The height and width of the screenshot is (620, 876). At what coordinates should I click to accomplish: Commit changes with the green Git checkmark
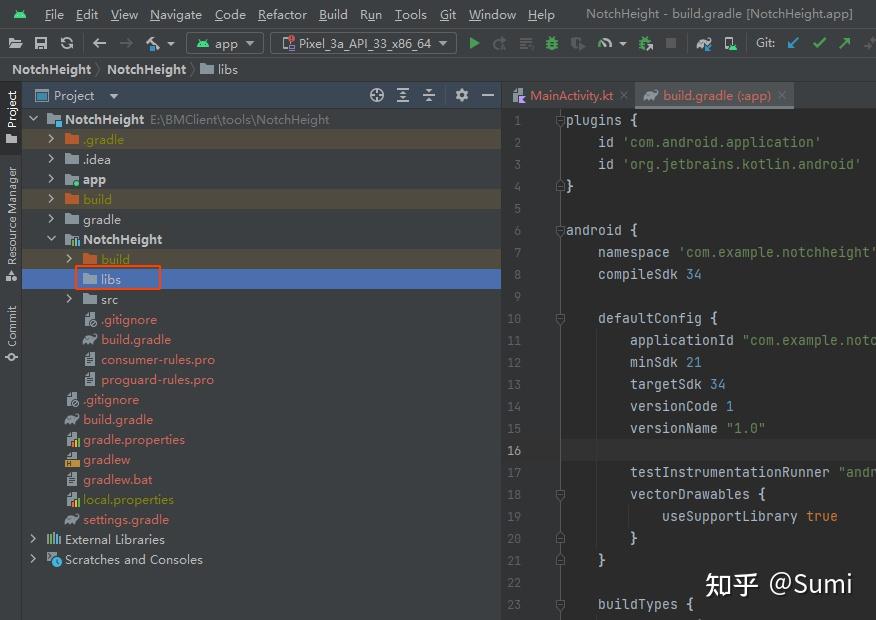point(818,43)
